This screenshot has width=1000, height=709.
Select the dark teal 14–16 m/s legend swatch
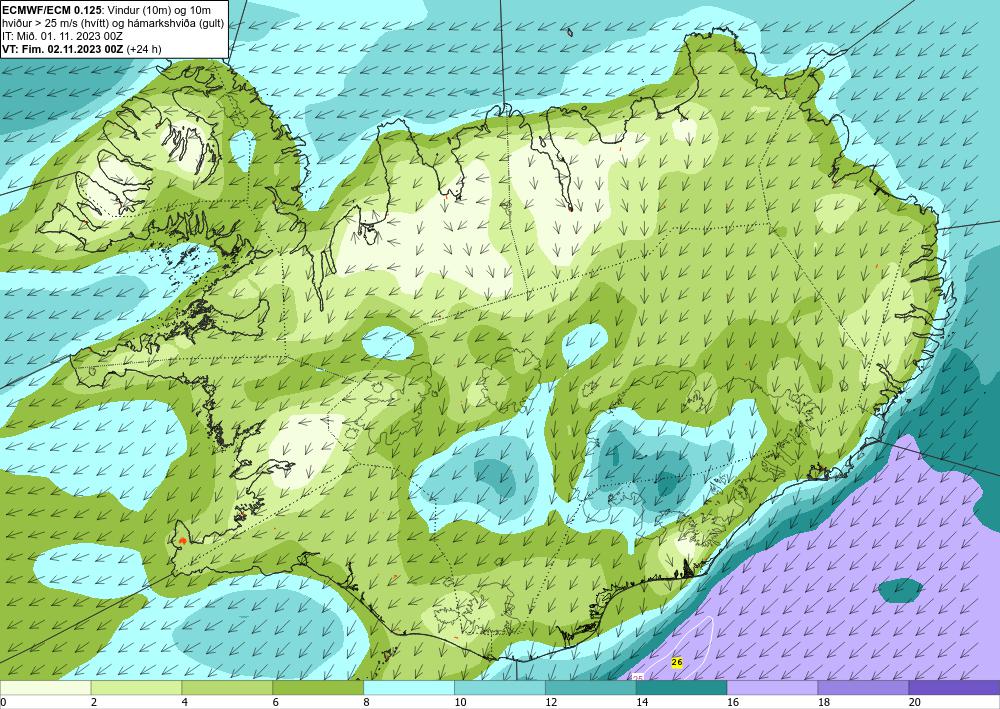point(682,688)
